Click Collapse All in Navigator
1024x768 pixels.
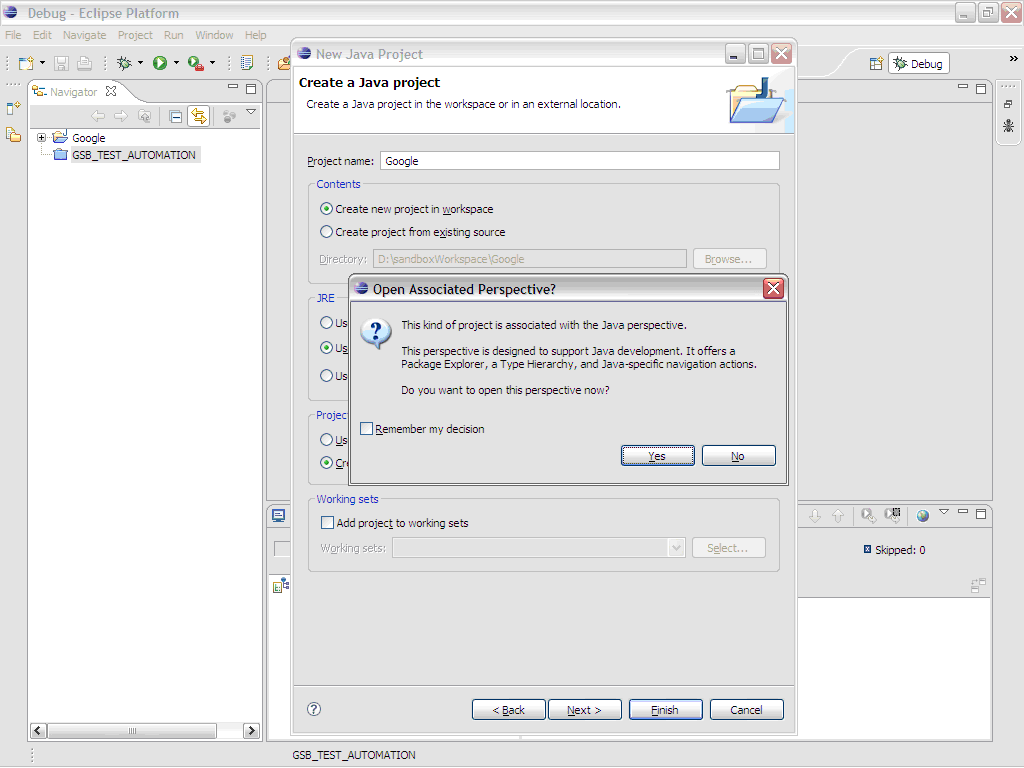pos(175,116)
